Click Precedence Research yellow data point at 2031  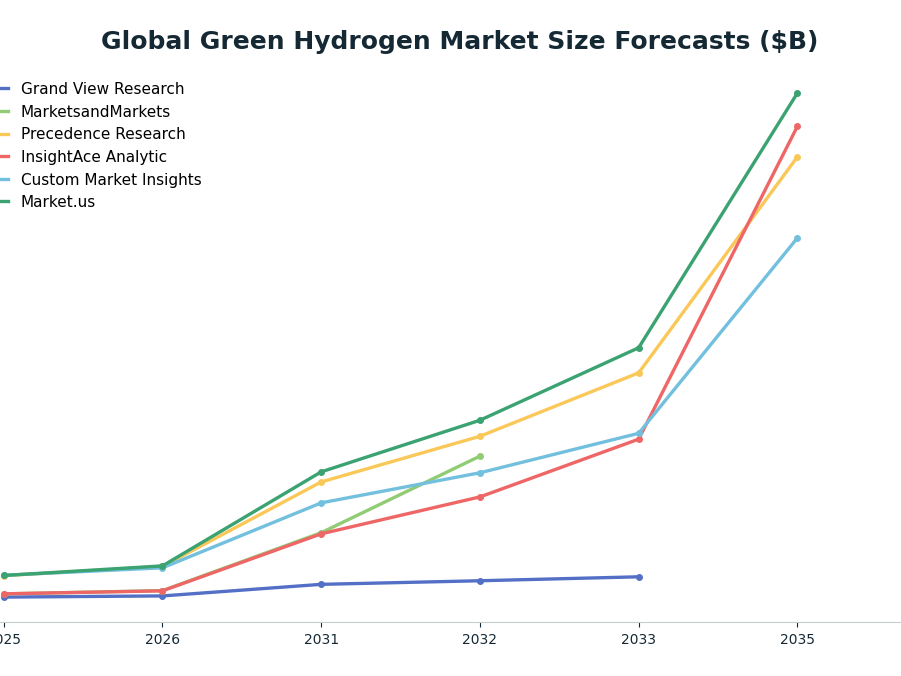coord(321,482)
